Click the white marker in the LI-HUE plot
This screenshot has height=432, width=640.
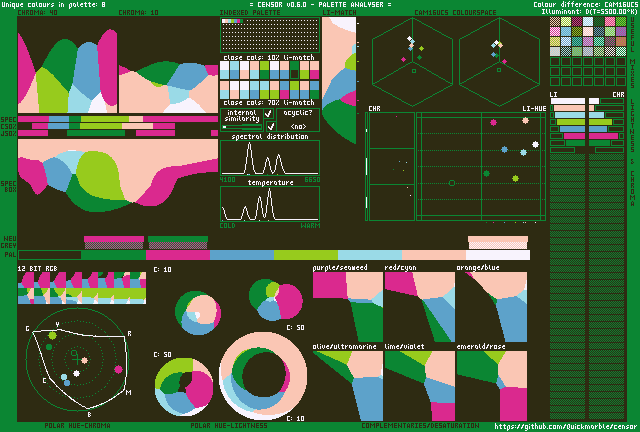pyautogui.click(x=536, y=144)
